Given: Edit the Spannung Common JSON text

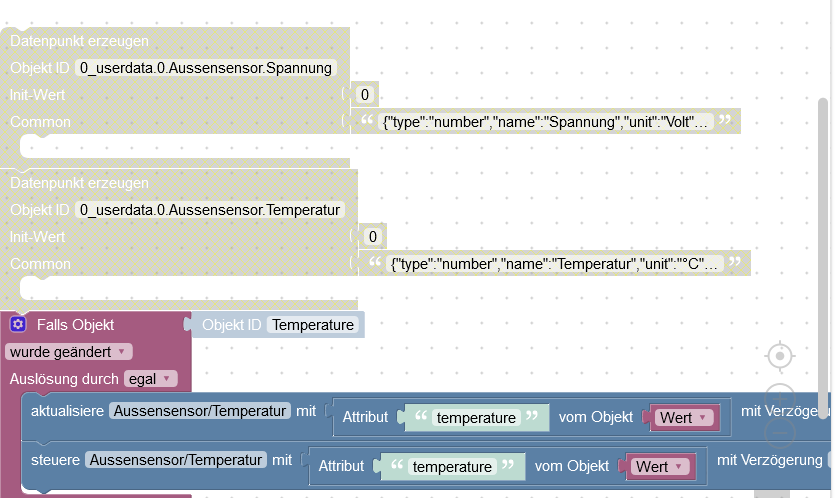Looking at the screenshot, I should (x=545, y=122).
